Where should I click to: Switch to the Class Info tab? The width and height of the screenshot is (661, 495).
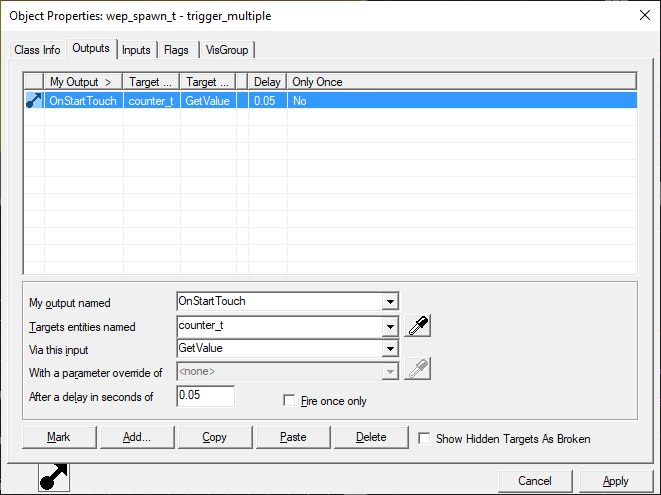point(37,50)
